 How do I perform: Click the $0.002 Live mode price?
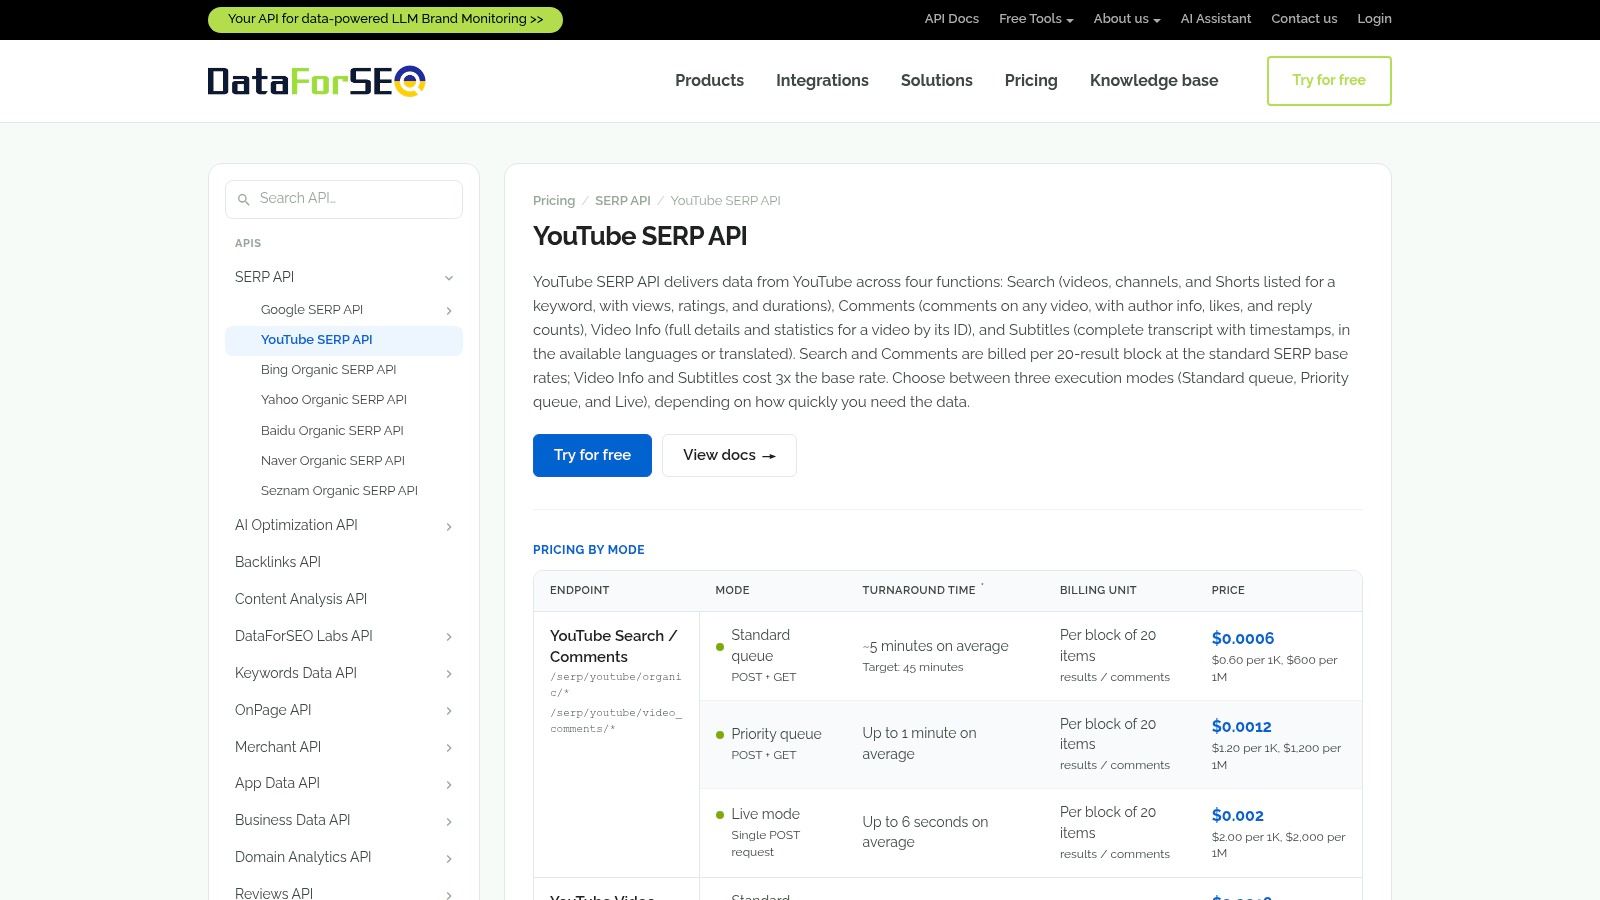(1238, 816)
